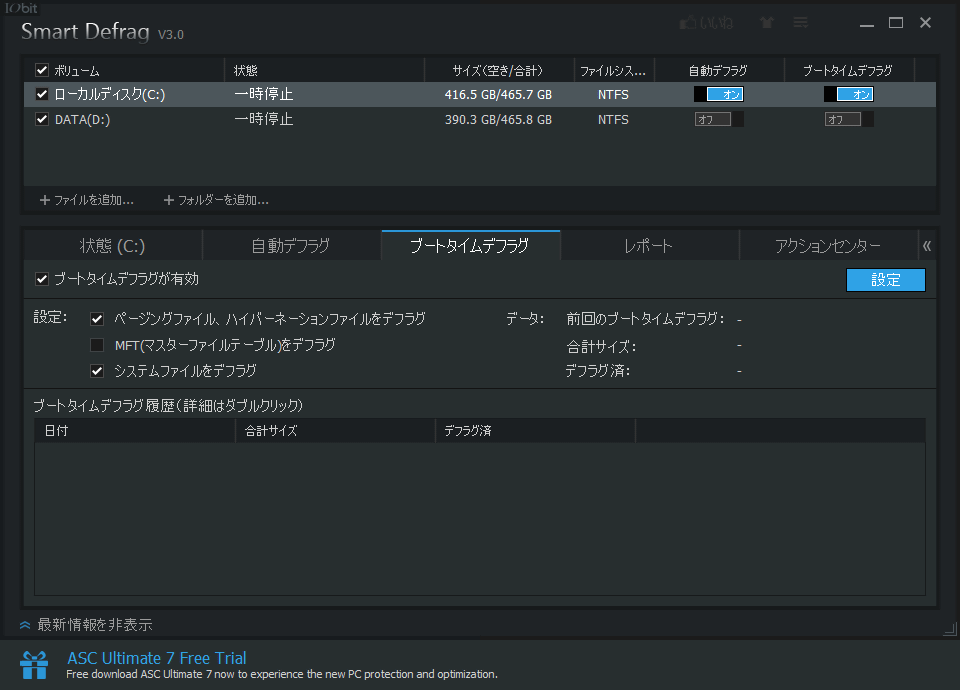Sort by the サイズ(空き/合計) column header
This screenshot has width=960, height=690.
tap(498, 71)
